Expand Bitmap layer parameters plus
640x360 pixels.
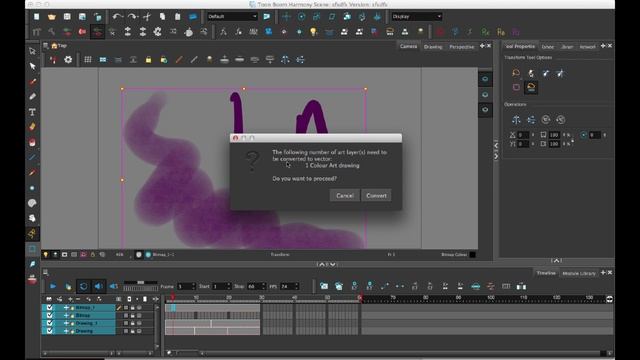(66, 315)
